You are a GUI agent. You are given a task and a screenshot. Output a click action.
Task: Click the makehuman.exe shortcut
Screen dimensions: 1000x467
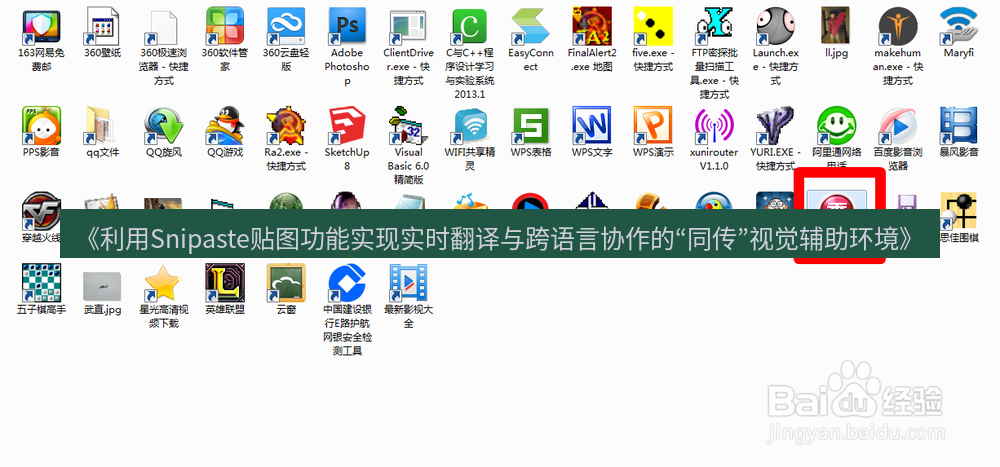[898, 27]
